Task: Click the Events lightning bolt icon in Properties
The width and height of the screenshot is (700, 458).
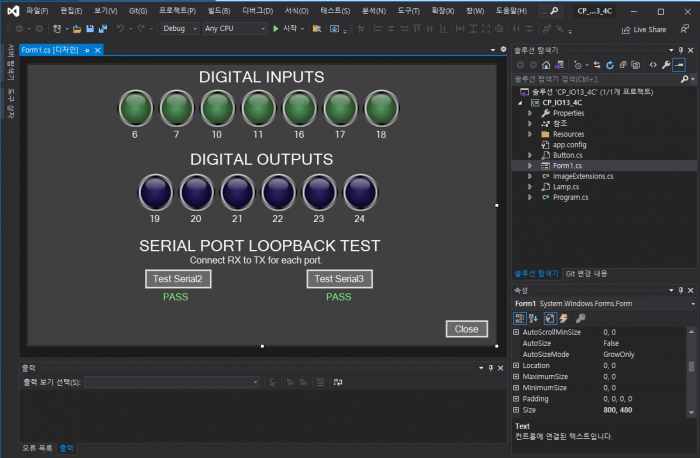Action: [565, 318]
